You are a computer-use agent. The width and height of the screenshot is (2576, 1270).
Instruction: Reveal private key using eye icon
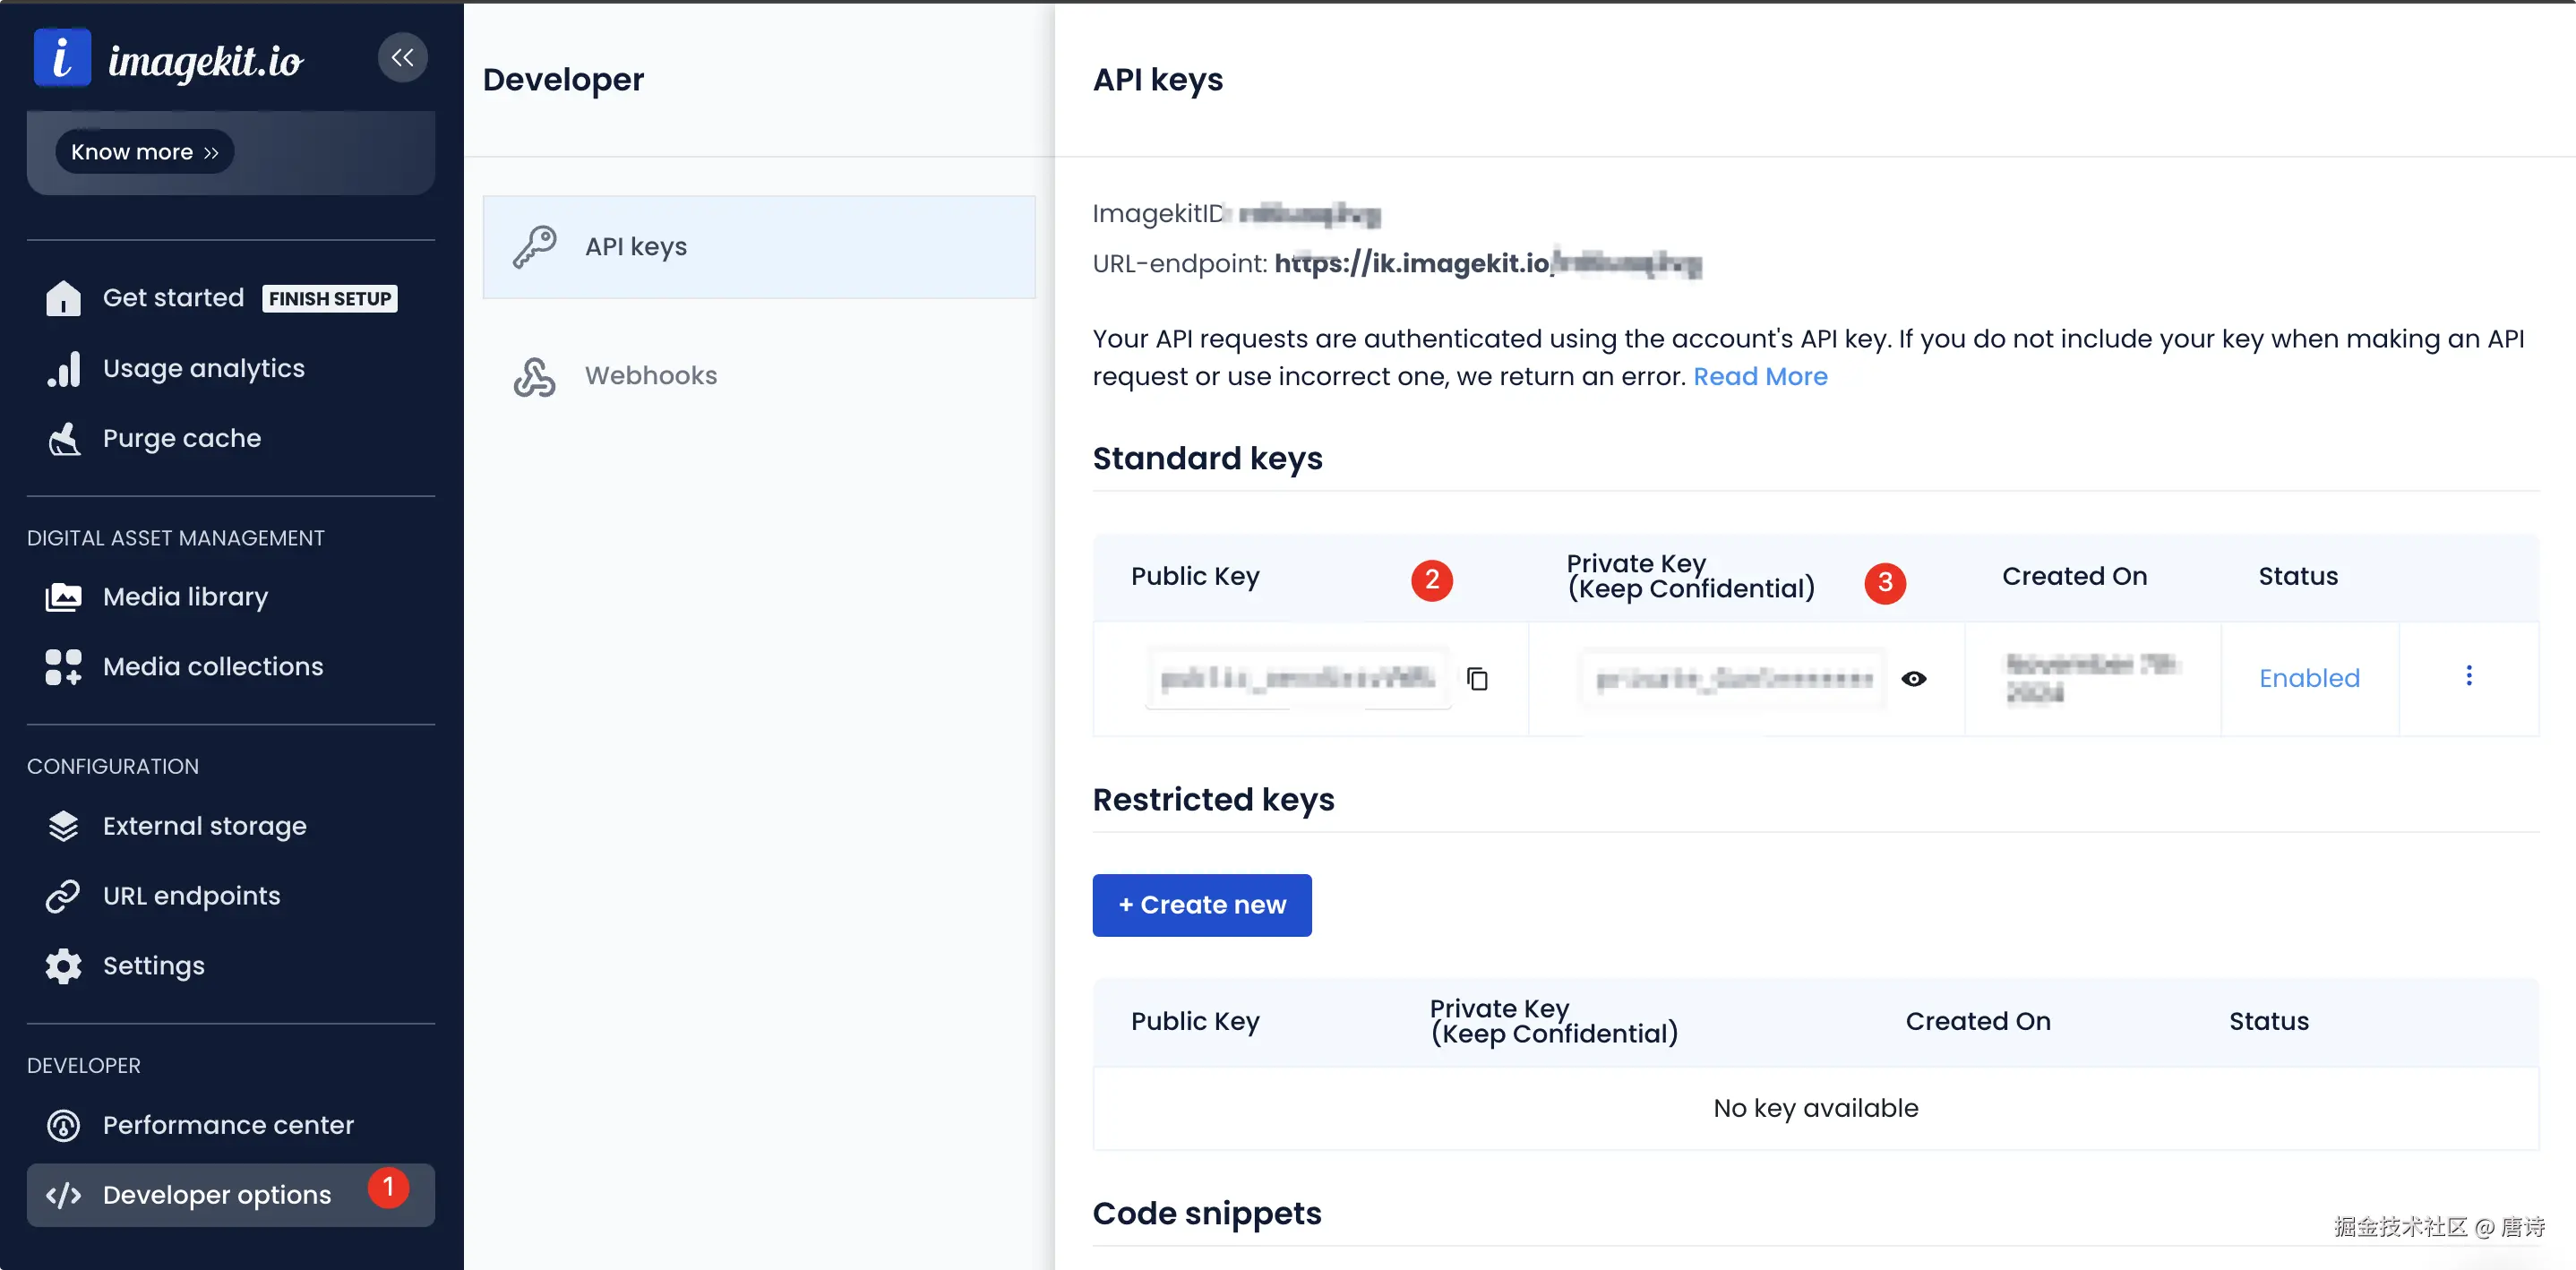point(1913,679)
